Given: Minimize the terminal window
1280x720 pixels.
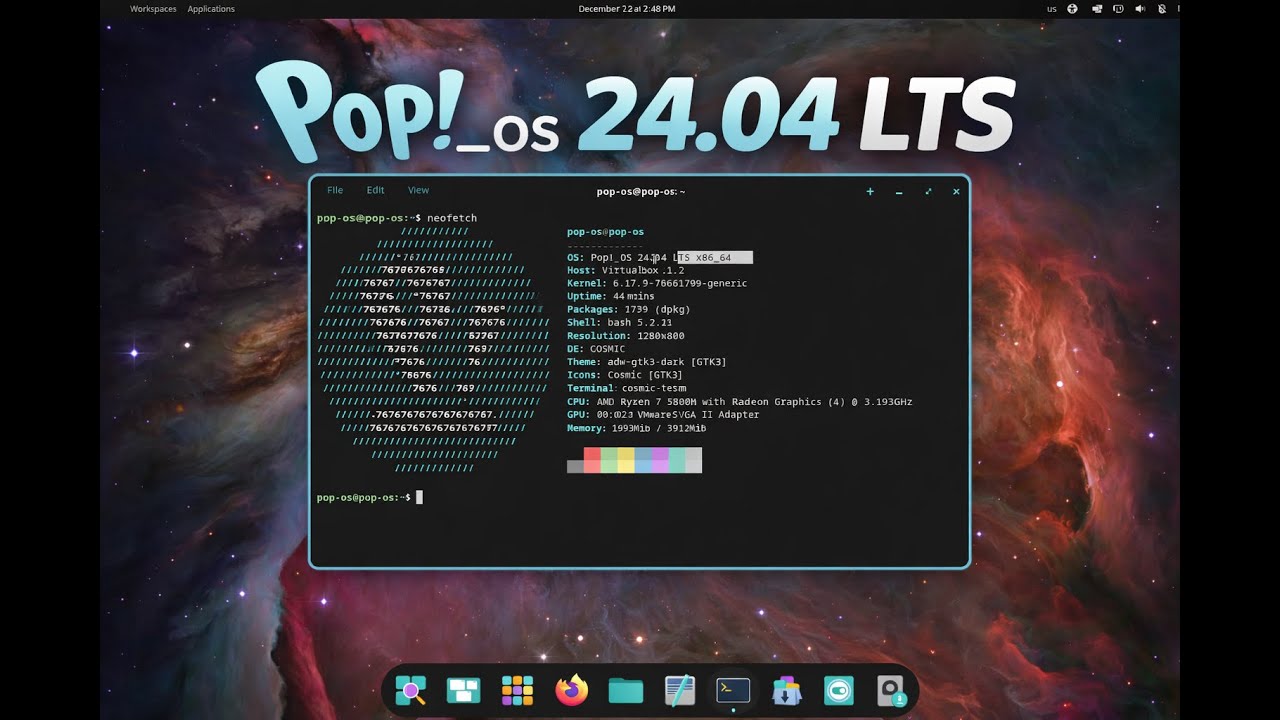Looking at the screenshot, I should tap(899, 191).
